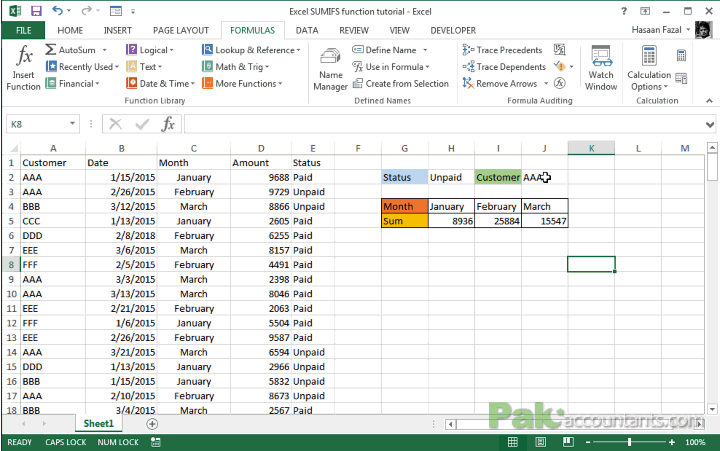Screen dimensions: 720x451
Task: Open Undo history dropdown arrow
Action: click(x=69, y=11)
